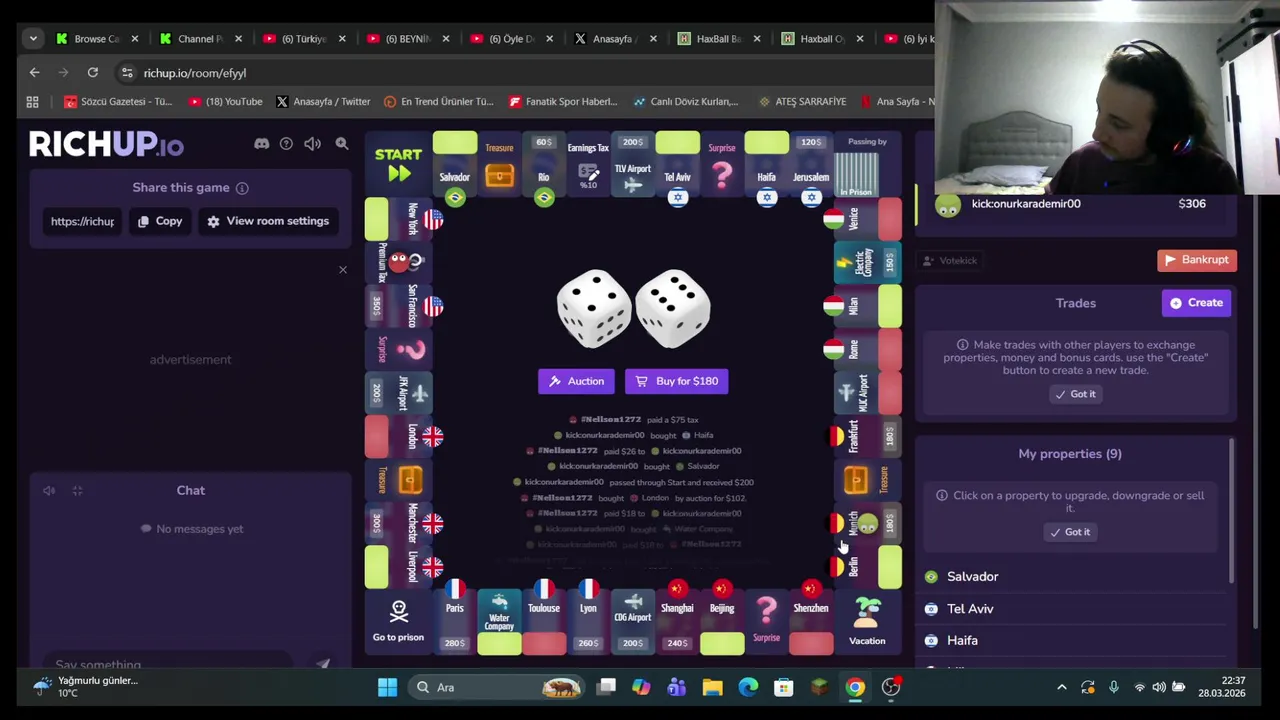The height and width of the screenshot is (720, 1280).
Task: Open Haifa in My properties
Action: coord(1070,641)
